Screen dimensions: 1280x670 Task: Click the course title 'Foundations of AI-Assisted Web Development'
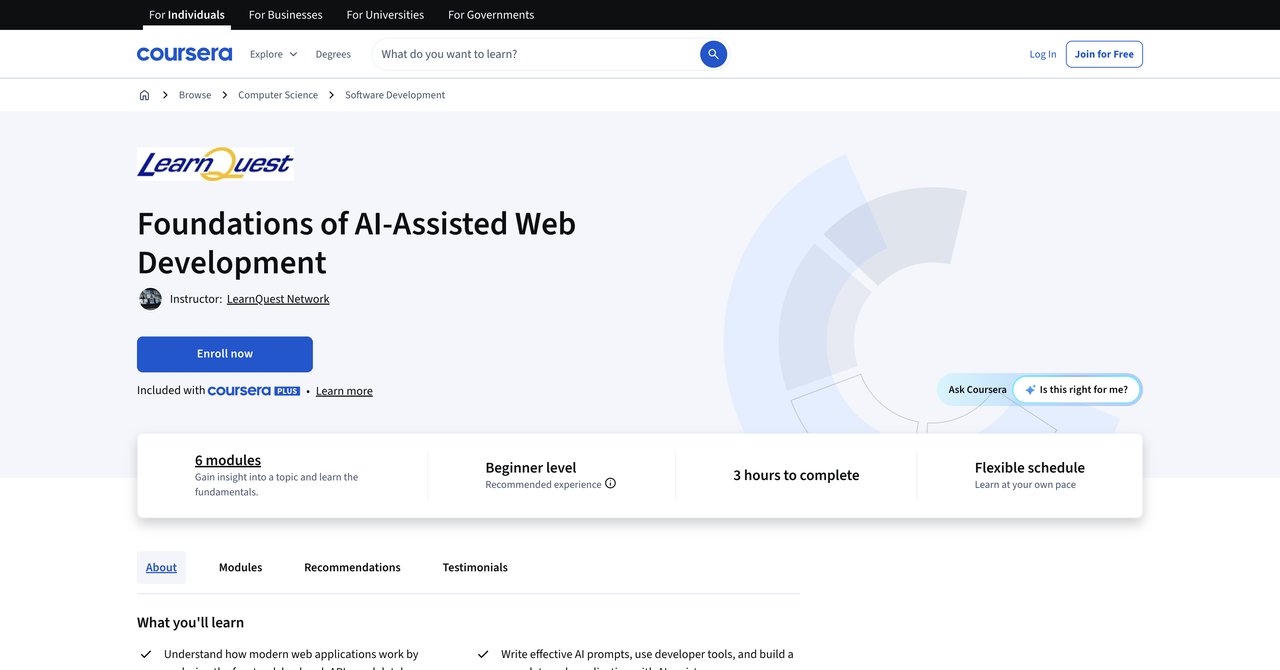coord(356,242)
